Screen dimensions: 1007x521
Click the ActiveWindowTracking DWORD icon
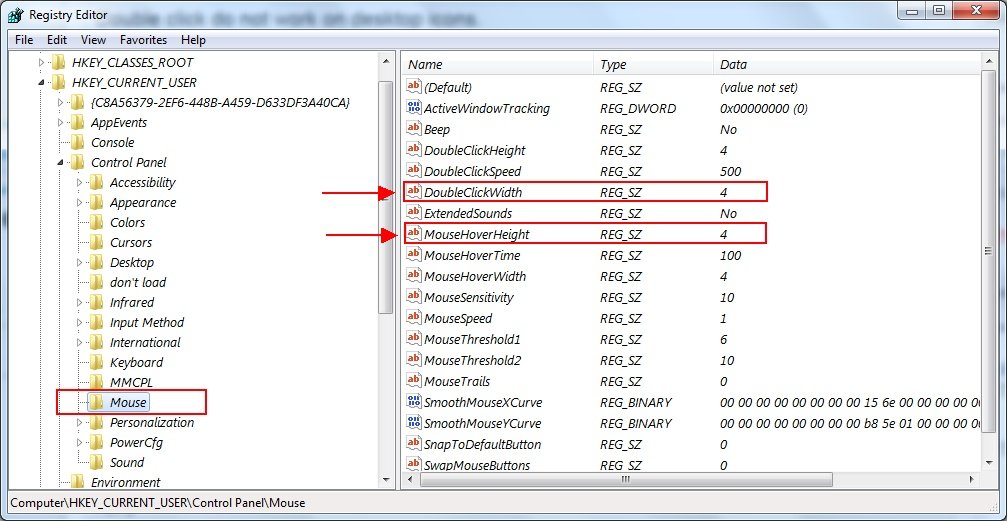[414, 108]
